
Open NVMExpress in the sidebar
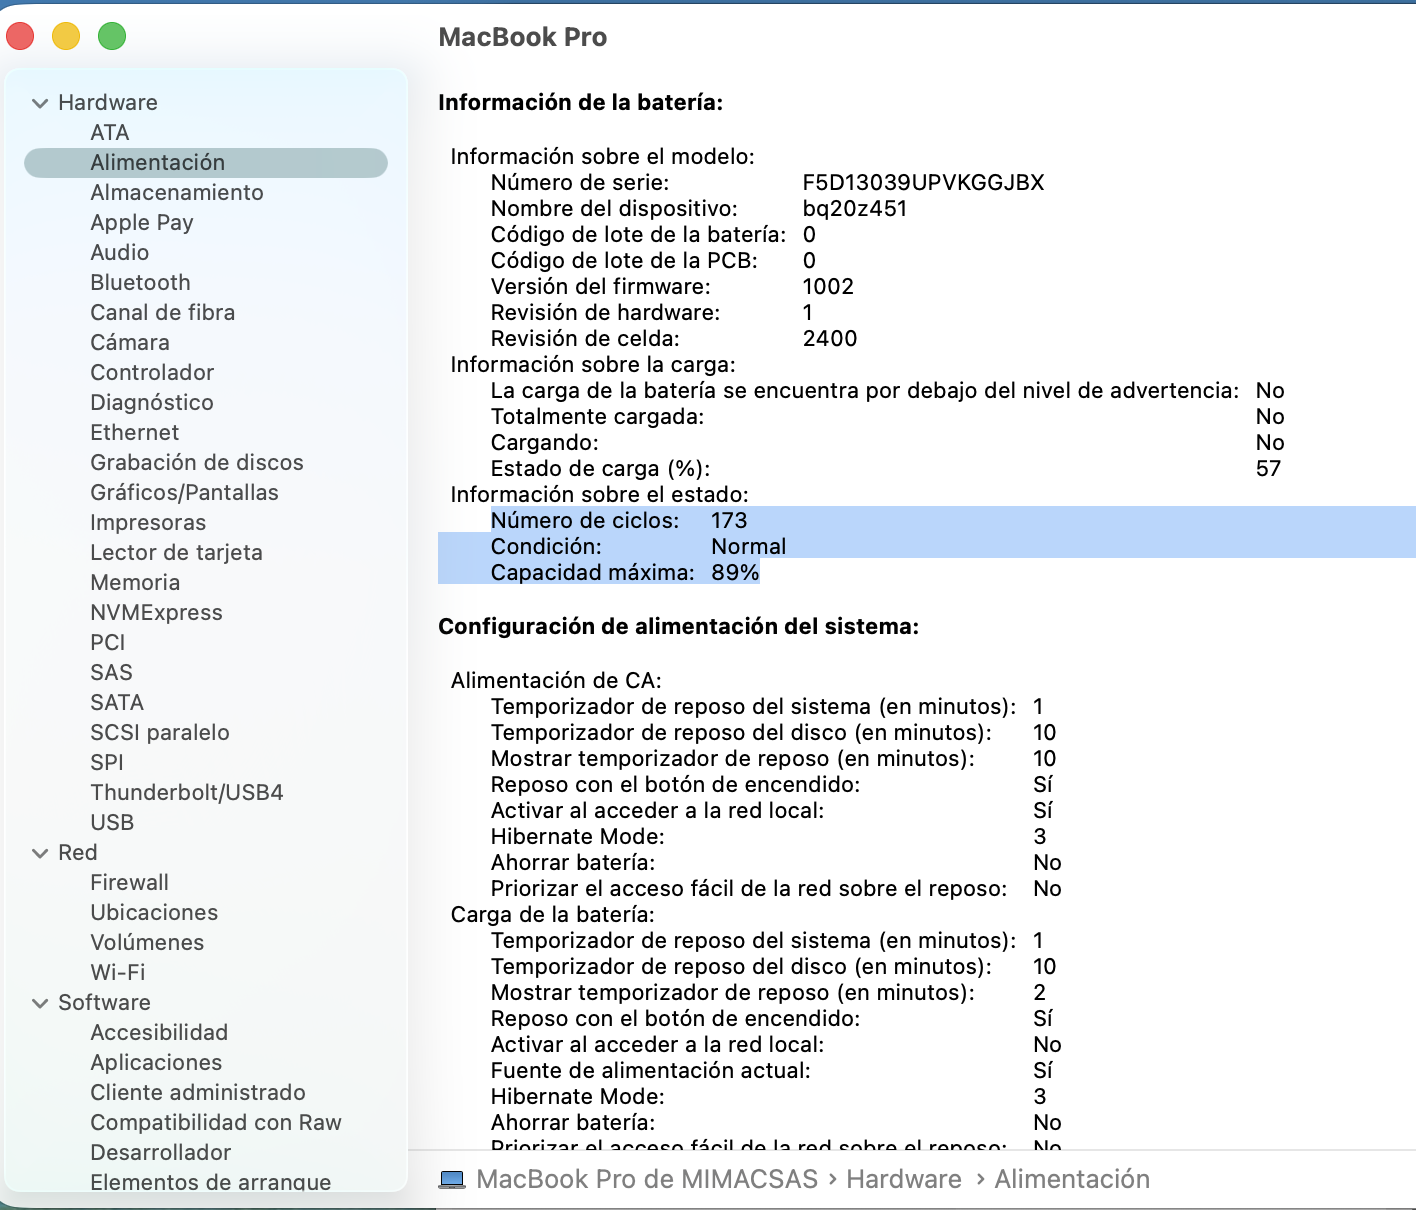[x=157, y=613]
